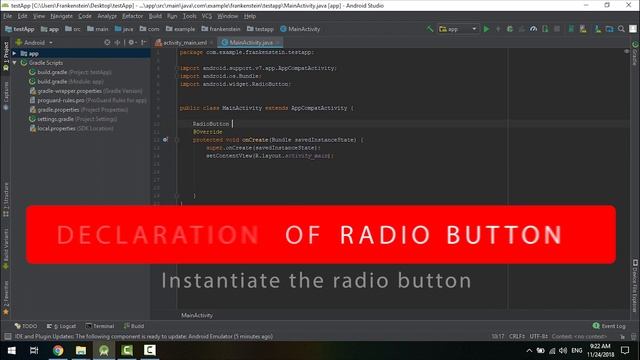Click the override gutter icon beside onCreate
Viewport: 640px width, 360px height.
pyautogui.click(x=165, y=140)
